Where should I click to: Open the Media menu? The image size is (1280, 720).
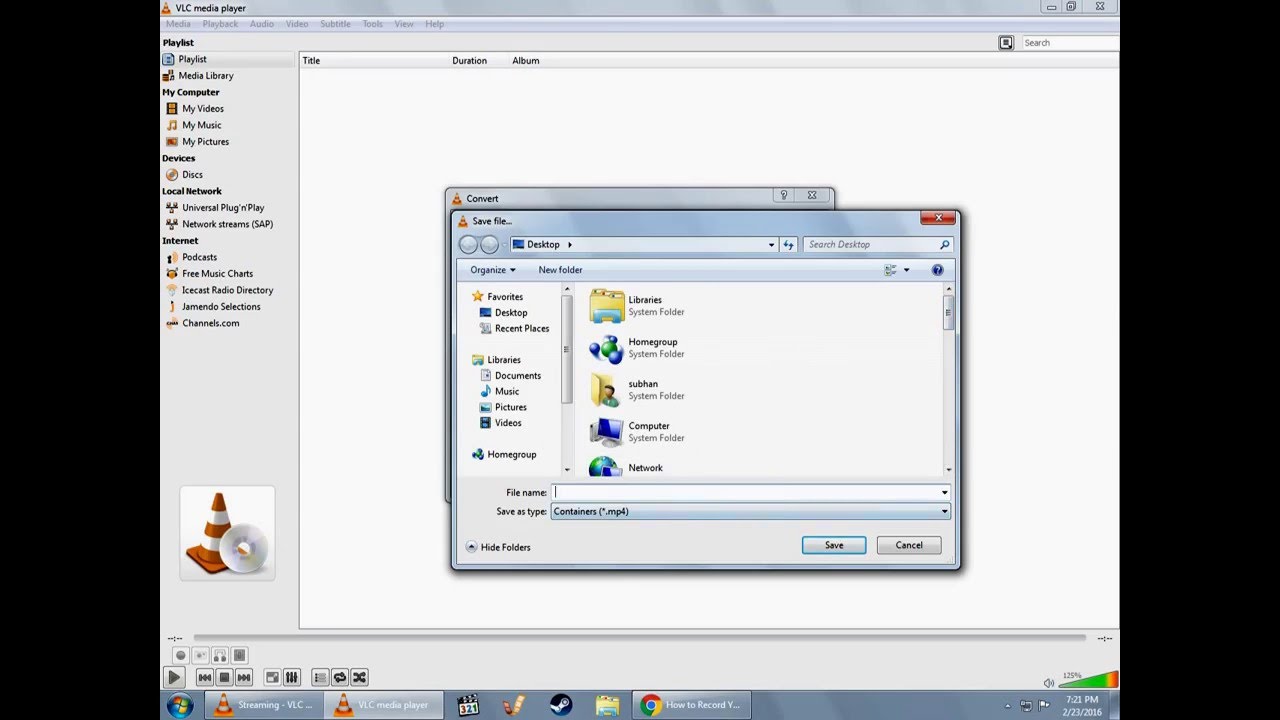pos(178,24)
